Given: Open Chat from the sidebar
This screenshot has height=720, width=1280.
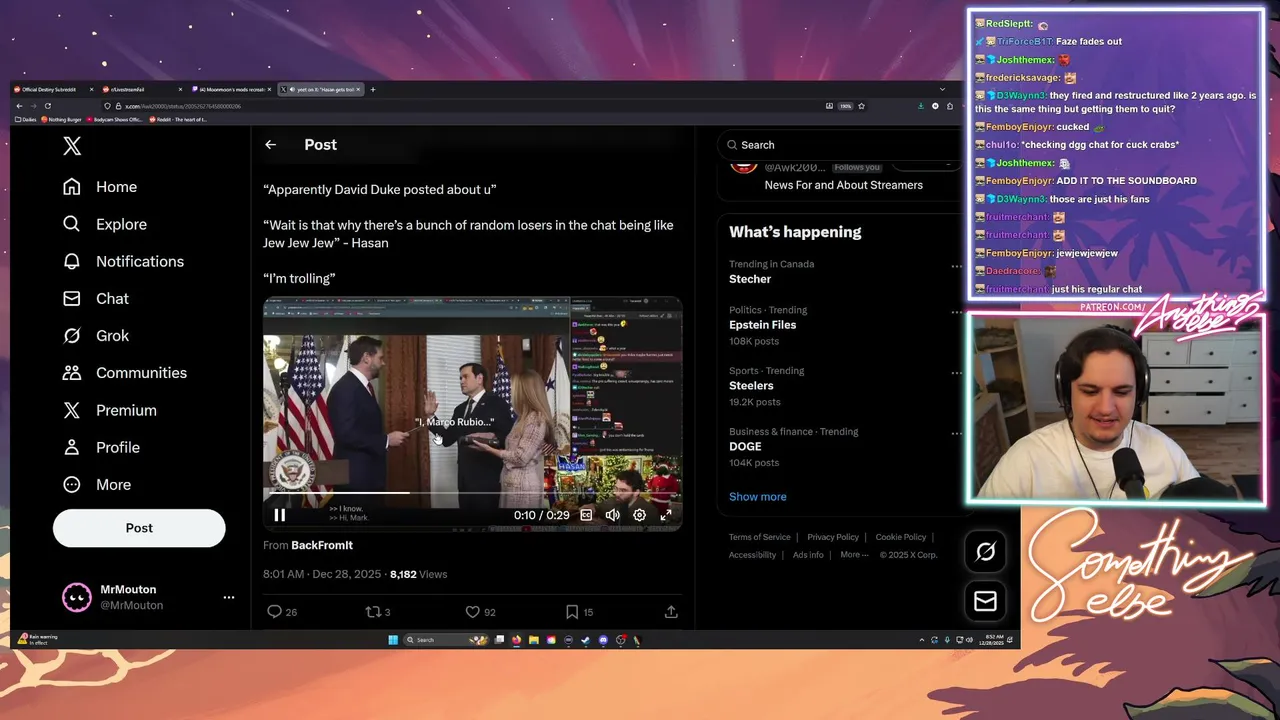Looking at the screenshot, I should click(96, 298).
